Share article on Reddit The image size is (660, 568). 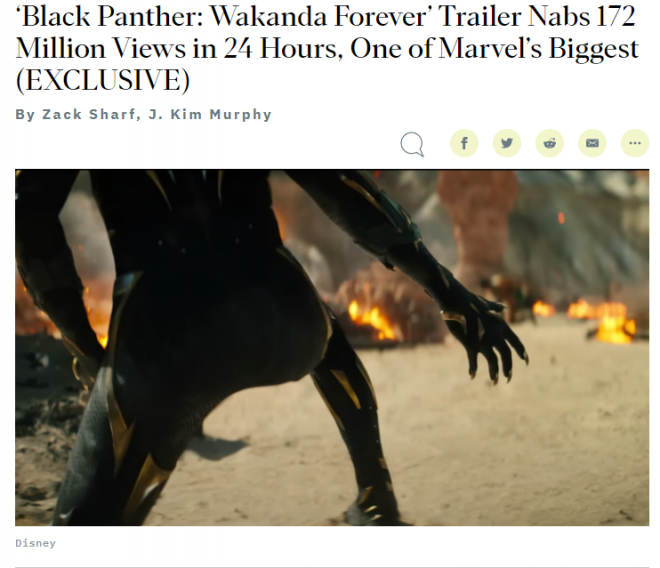[549, 143]
